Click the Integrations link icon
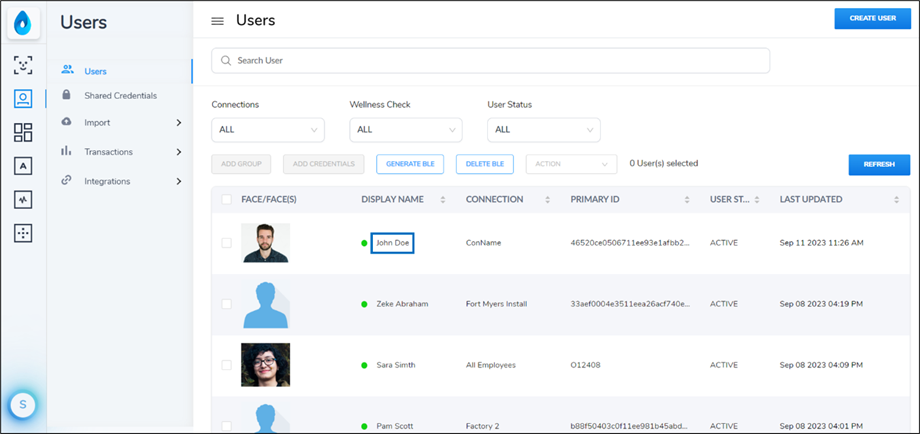The width and height of the screenshot is (920, 434). [x=66, y=181]
